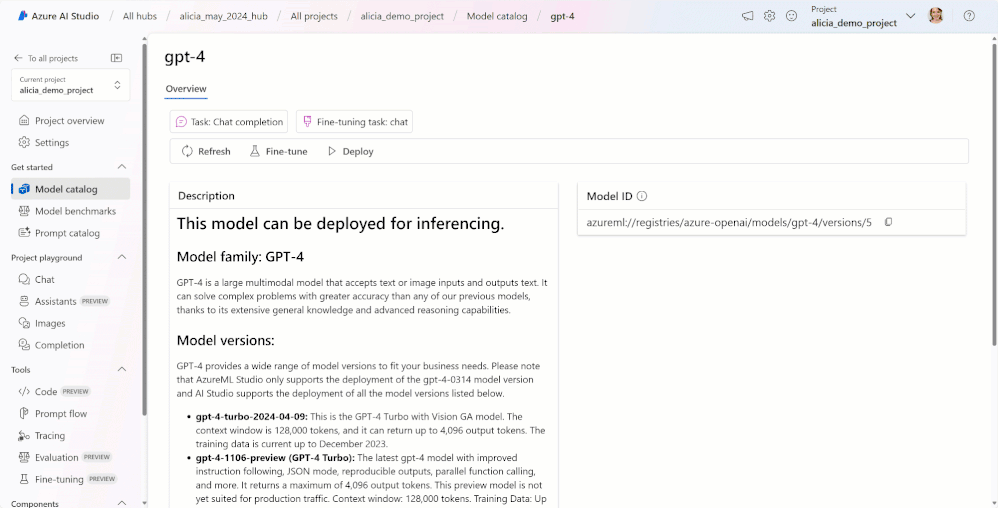Toggle the Components section chevron
Image resolution: width=998 pixels, height=508 pixels.
click(122, 504)
